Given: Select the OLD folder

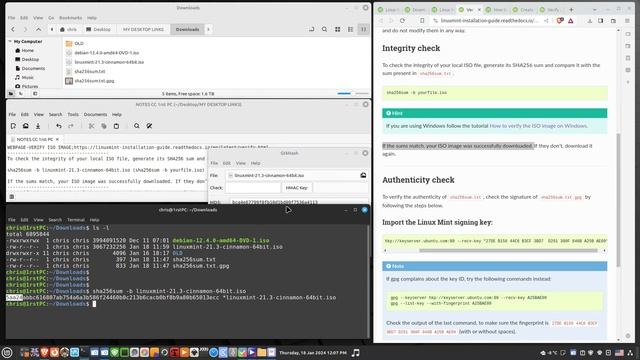Looking at the screenshot, I should (x=75, y=43).
